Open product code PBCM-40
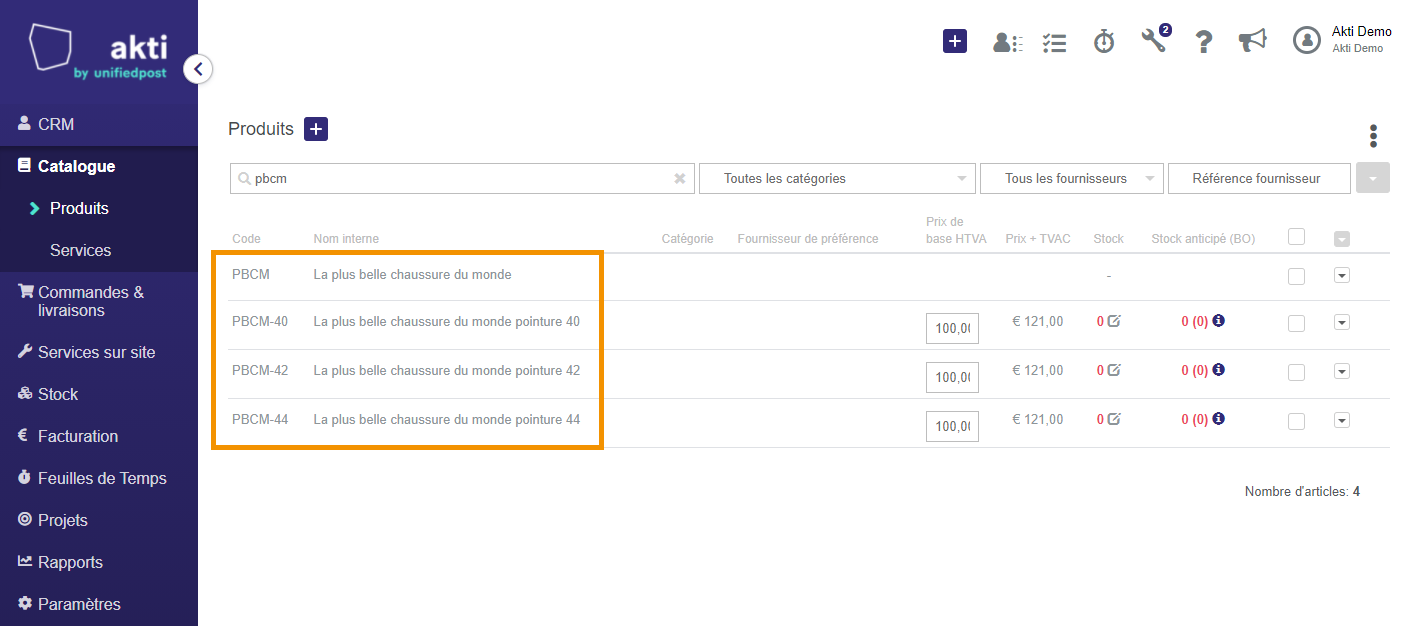This screenshot has height=626, width=1401. pyautogui.click(x=260, y=321)
